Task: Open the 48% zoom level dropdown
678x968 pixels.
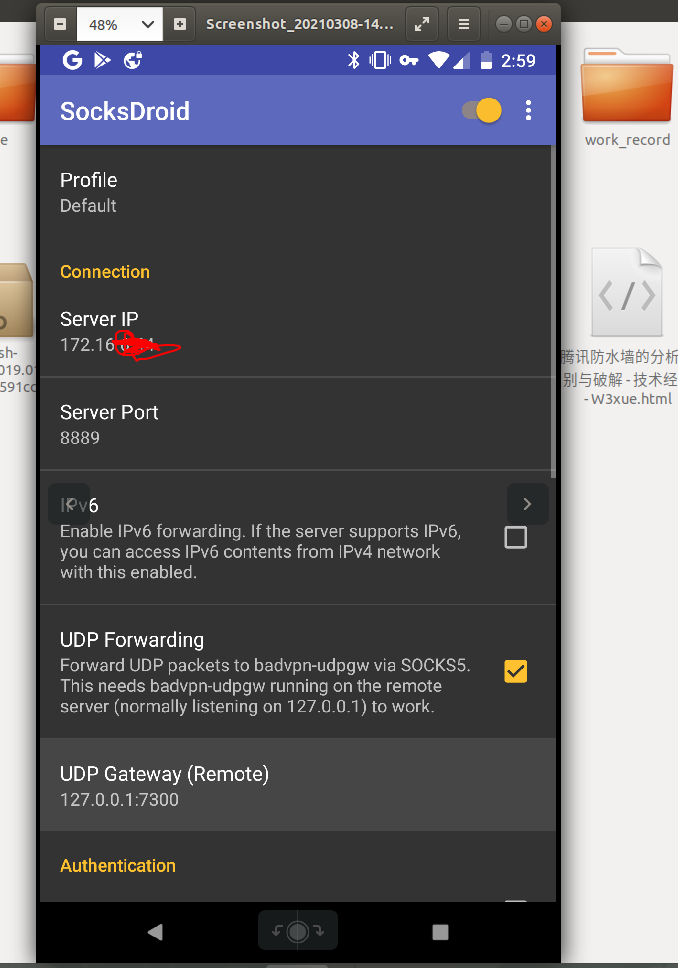Action: pyautogui.click(x=119, y=23)
